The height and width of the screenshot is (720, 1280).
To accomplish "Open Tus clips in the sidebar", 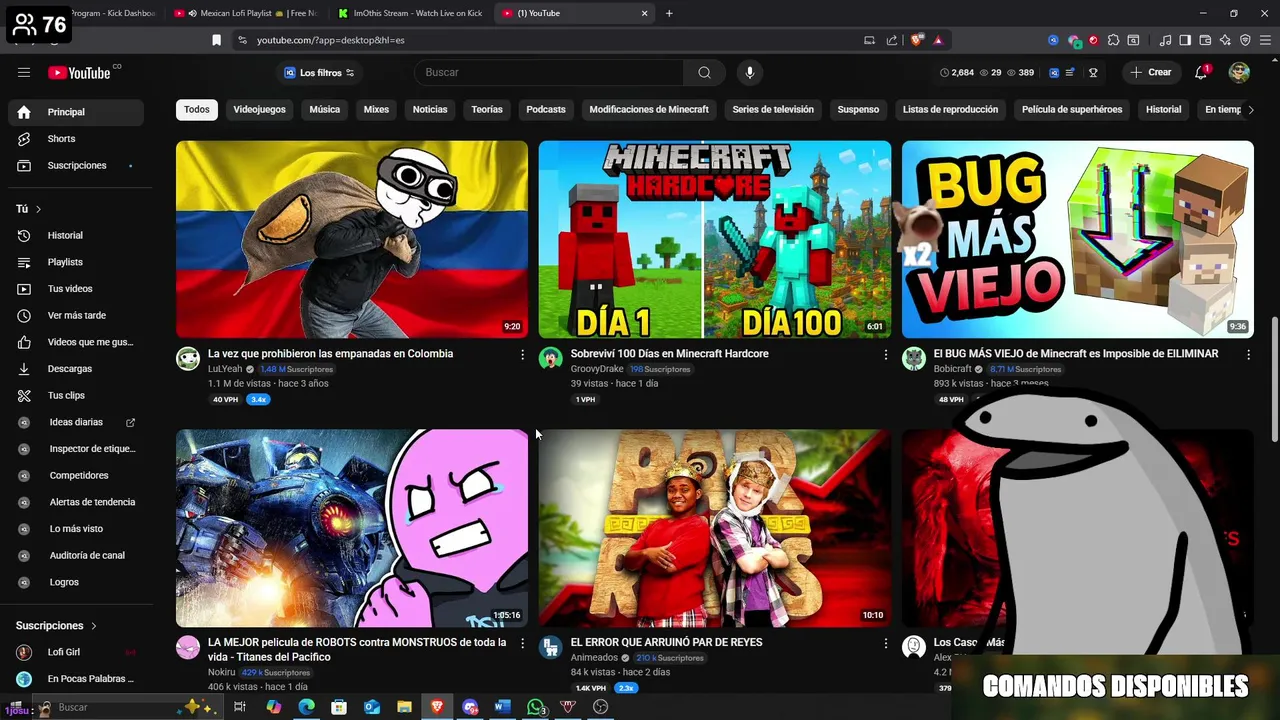I will coord(76,395).
